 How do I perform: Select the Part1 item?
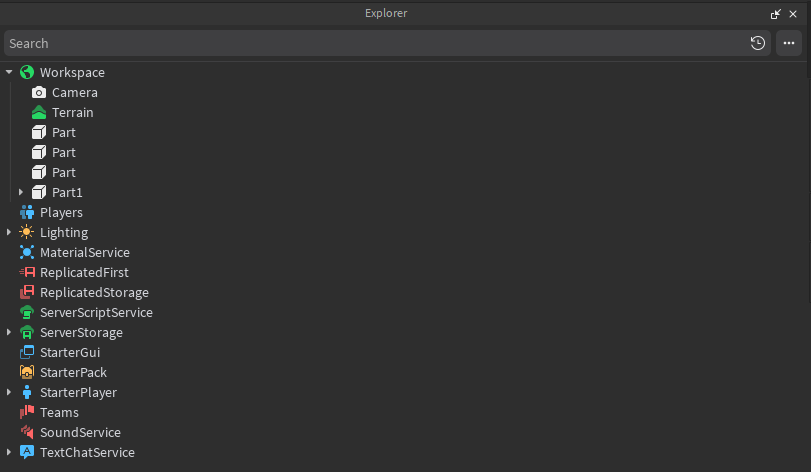pos(67,192)
